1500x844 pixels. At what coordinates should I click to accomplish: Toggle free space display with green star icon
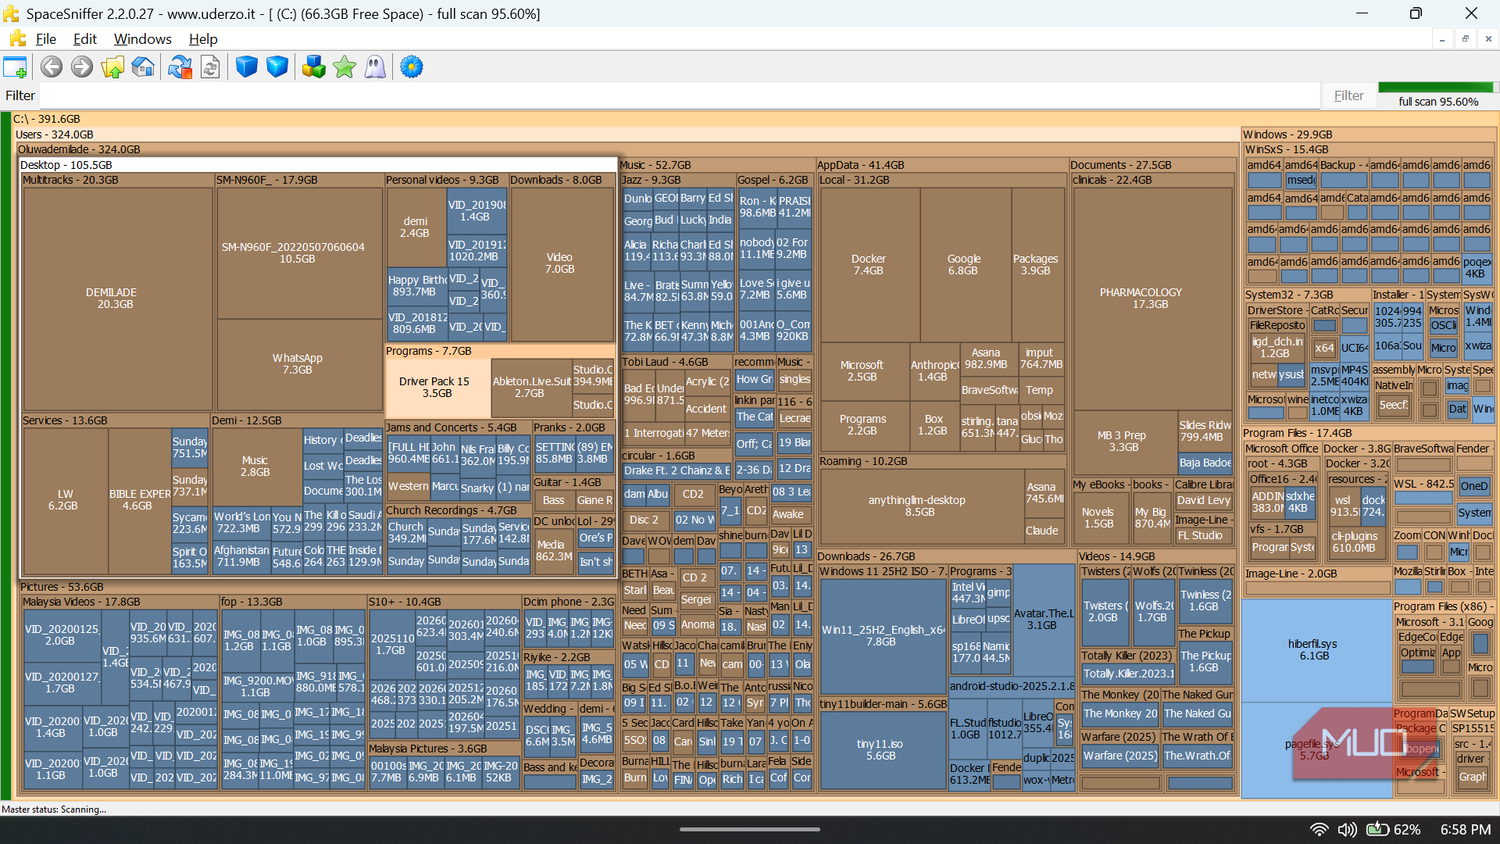coord(345,67)
